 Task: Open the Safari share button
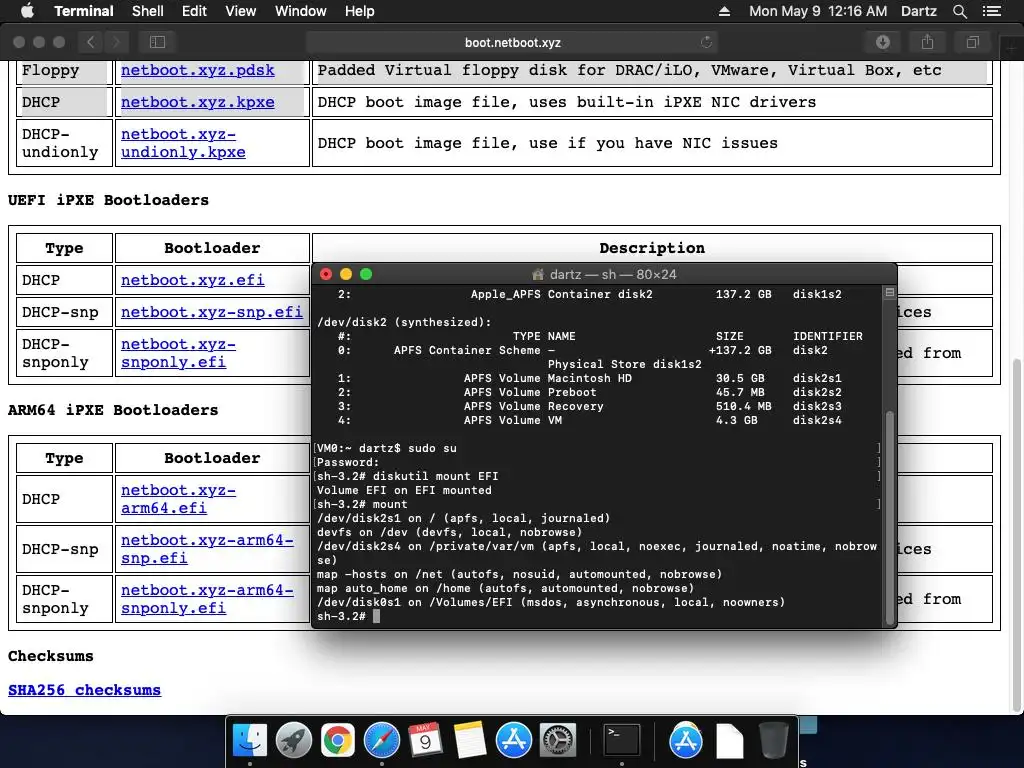[927, 42]
